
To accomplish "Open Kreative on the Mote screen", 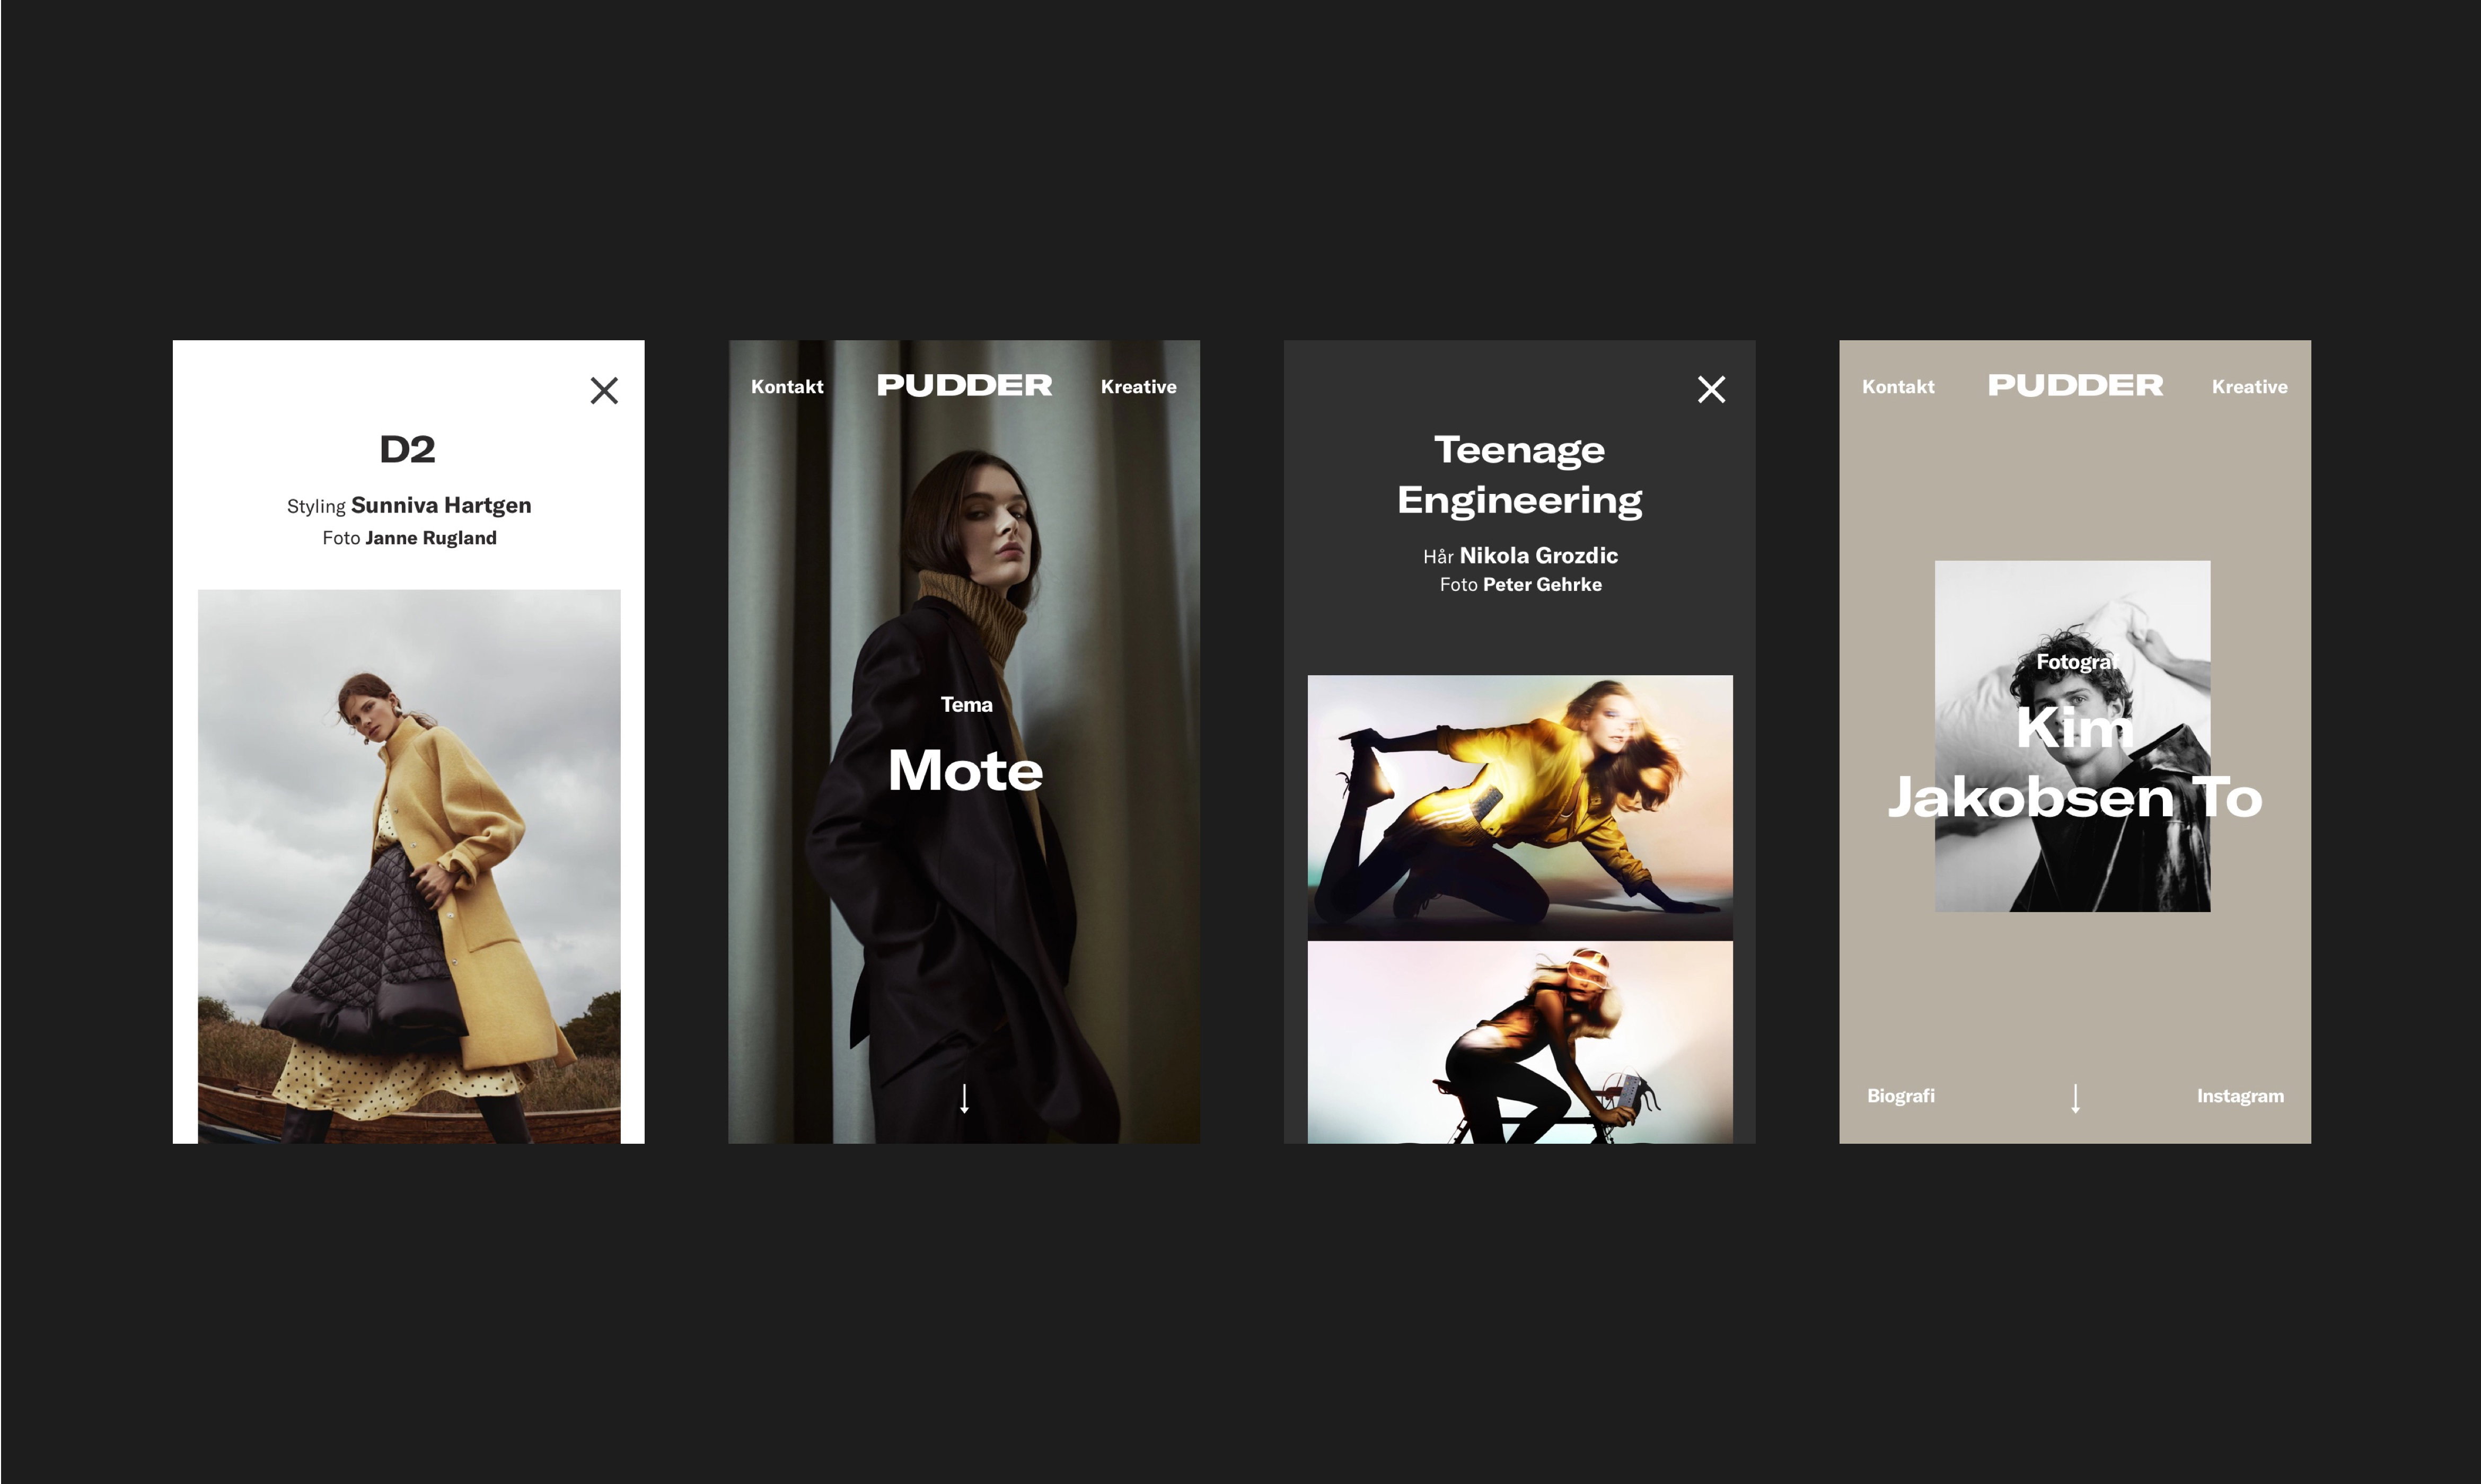I will 1138,387.
